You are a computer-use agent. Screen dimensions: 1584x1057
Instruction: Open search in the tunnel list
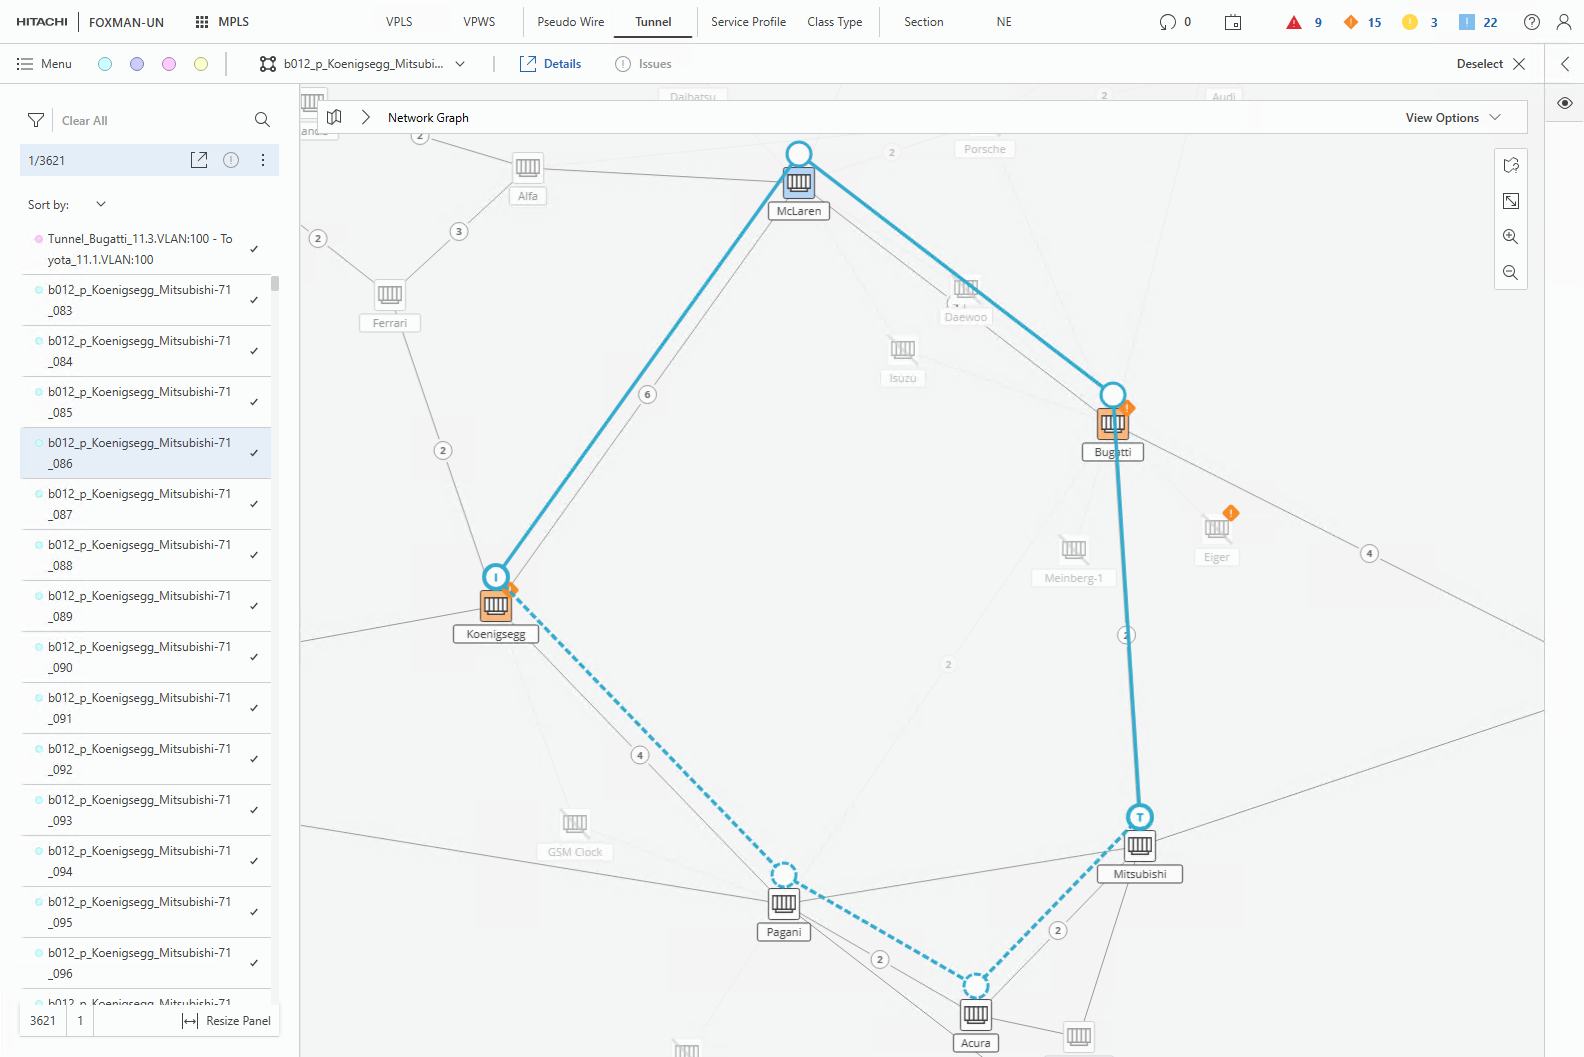click(x=262, y=120)
